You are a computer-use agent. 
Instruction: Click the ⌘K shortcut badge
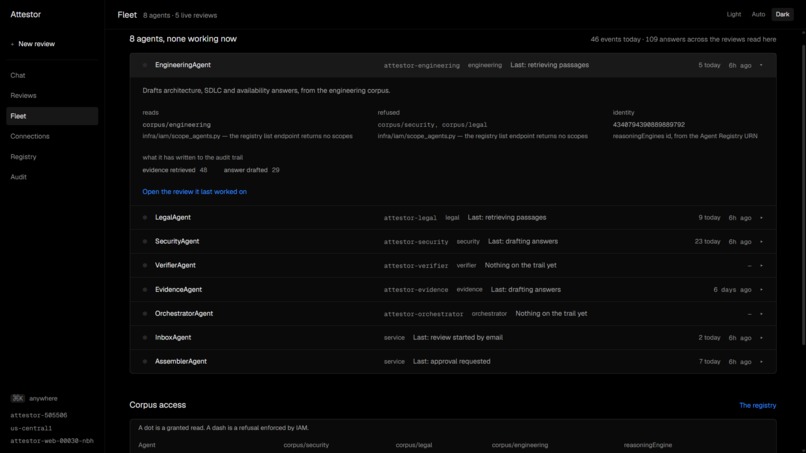17,398
